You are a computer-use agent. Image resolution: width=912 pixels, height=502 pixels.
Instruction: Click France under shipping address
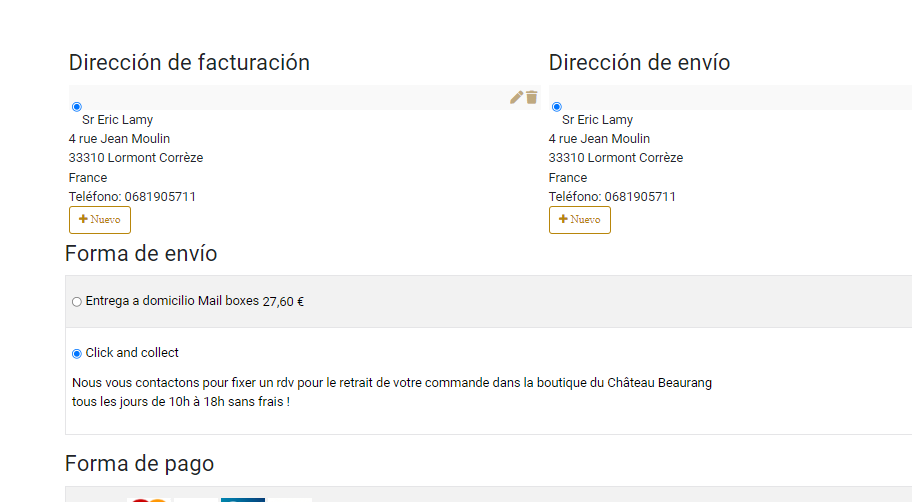[568, 177]
